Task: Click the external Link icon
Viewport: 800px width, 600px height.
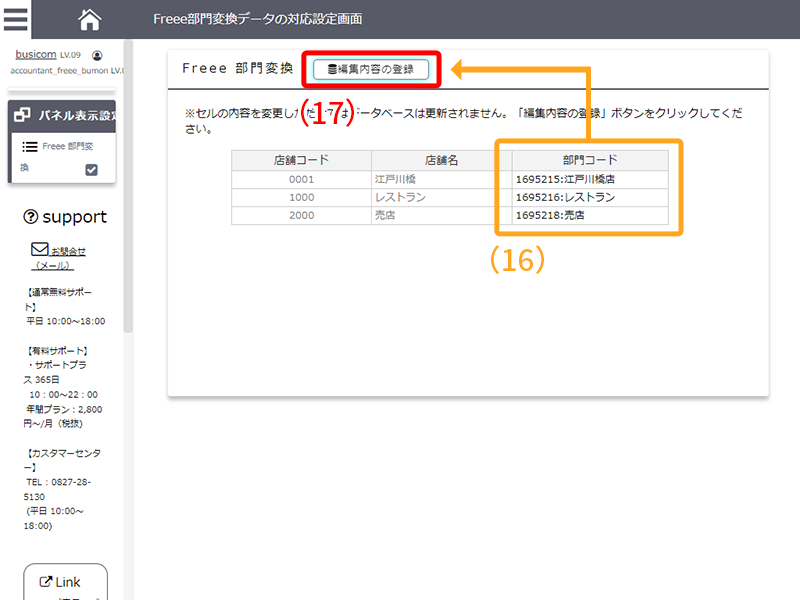Action: 45,582
